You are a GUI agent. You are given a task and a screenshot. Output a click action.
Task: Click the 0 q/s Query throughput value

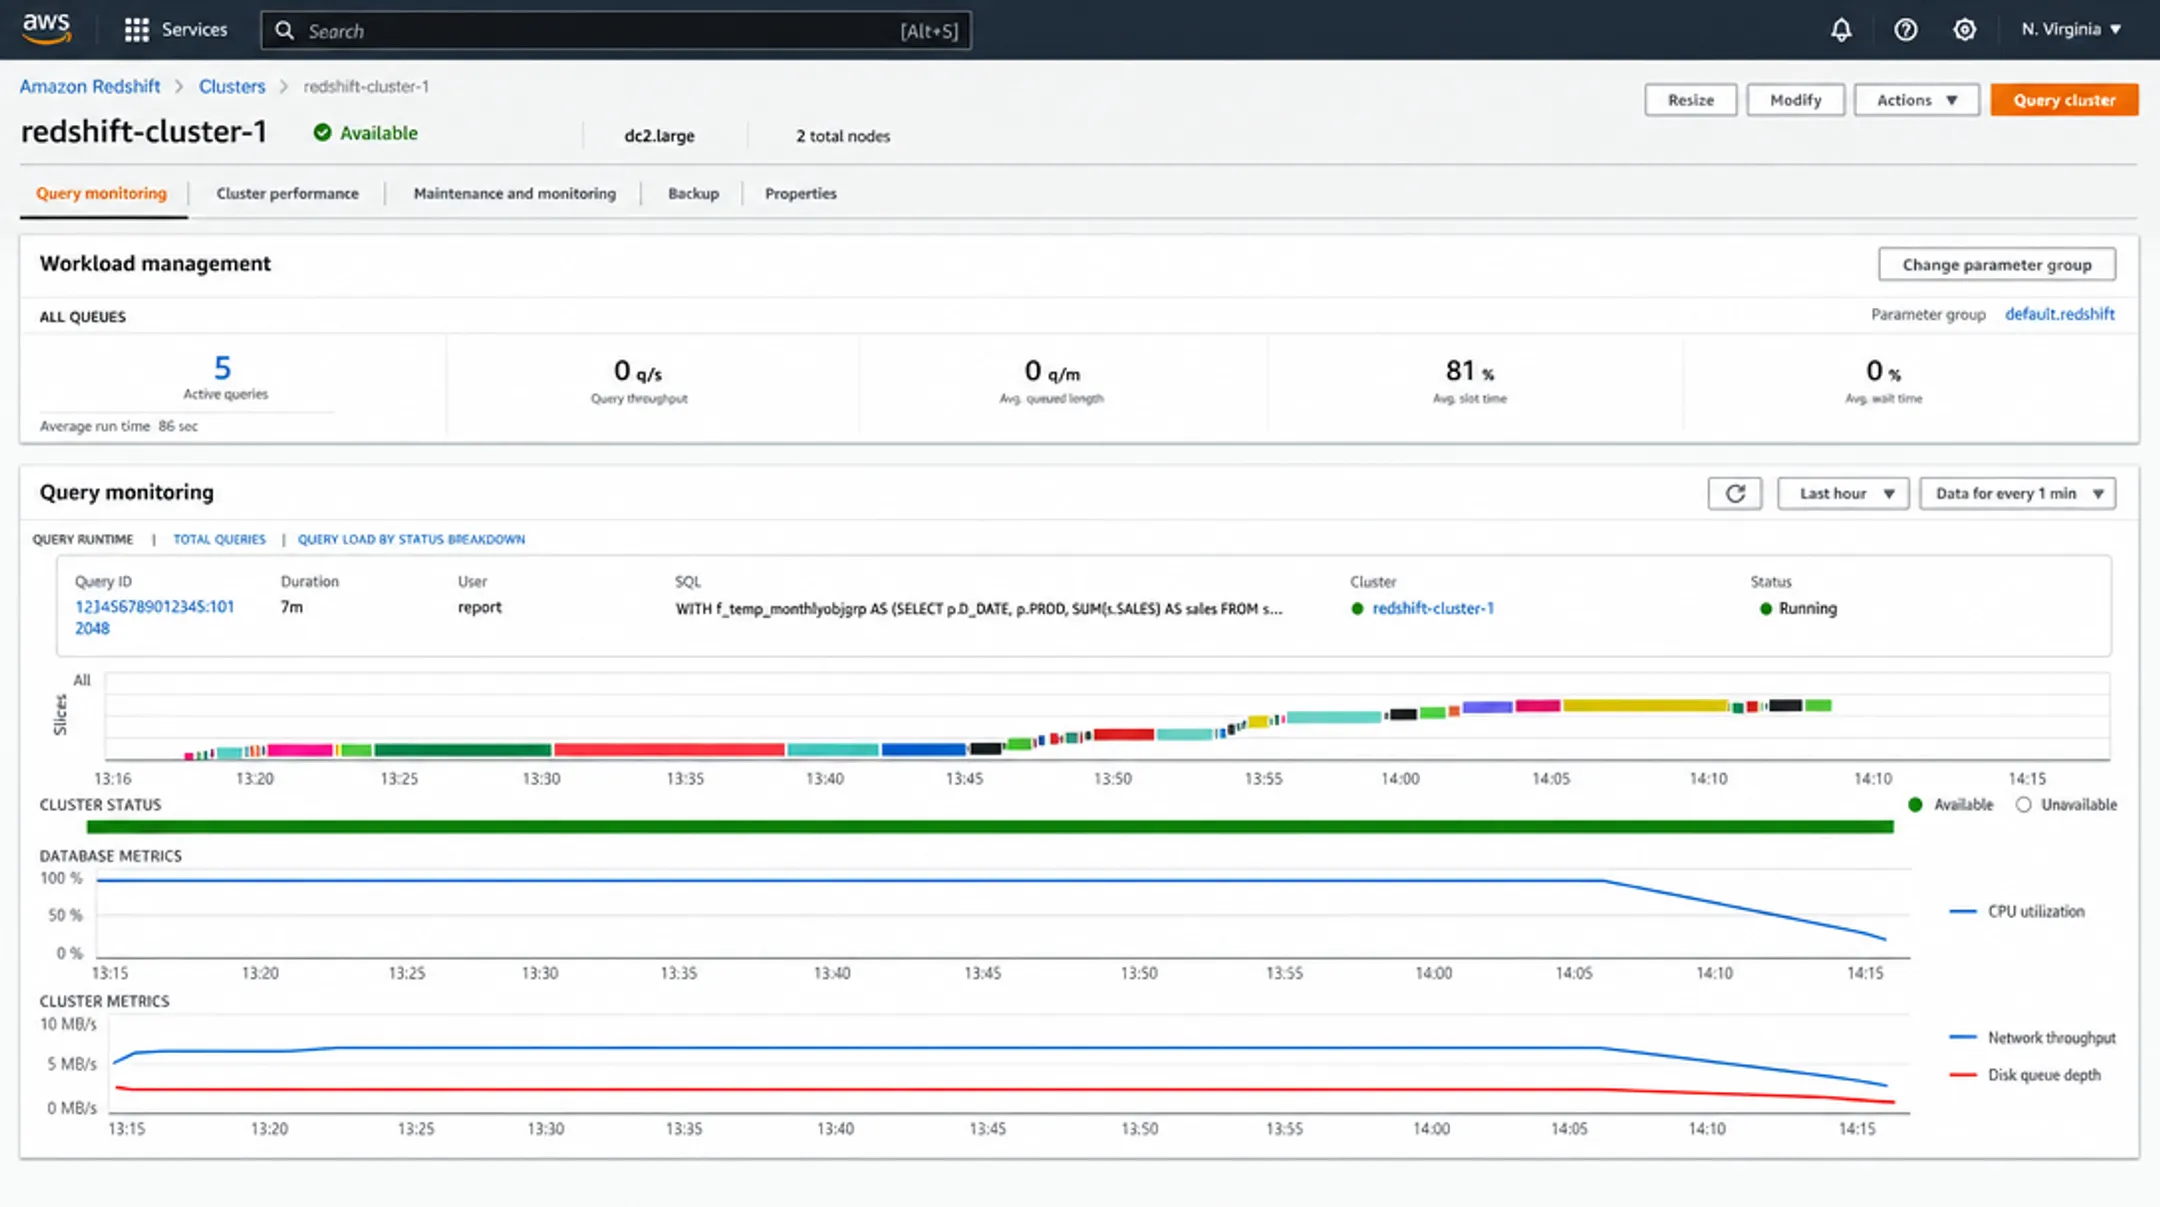638,371
